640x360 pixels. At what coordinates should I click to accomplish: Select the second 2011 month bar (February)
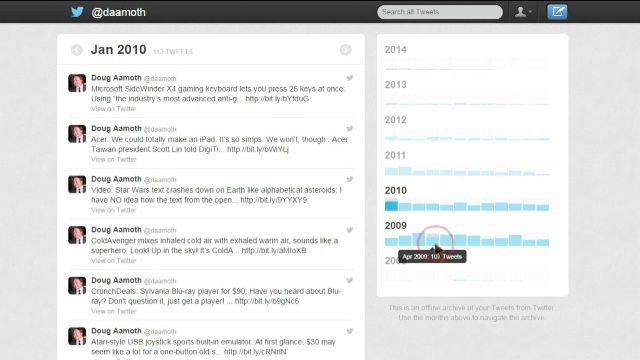pyautogui.click(x=405, y=171)
